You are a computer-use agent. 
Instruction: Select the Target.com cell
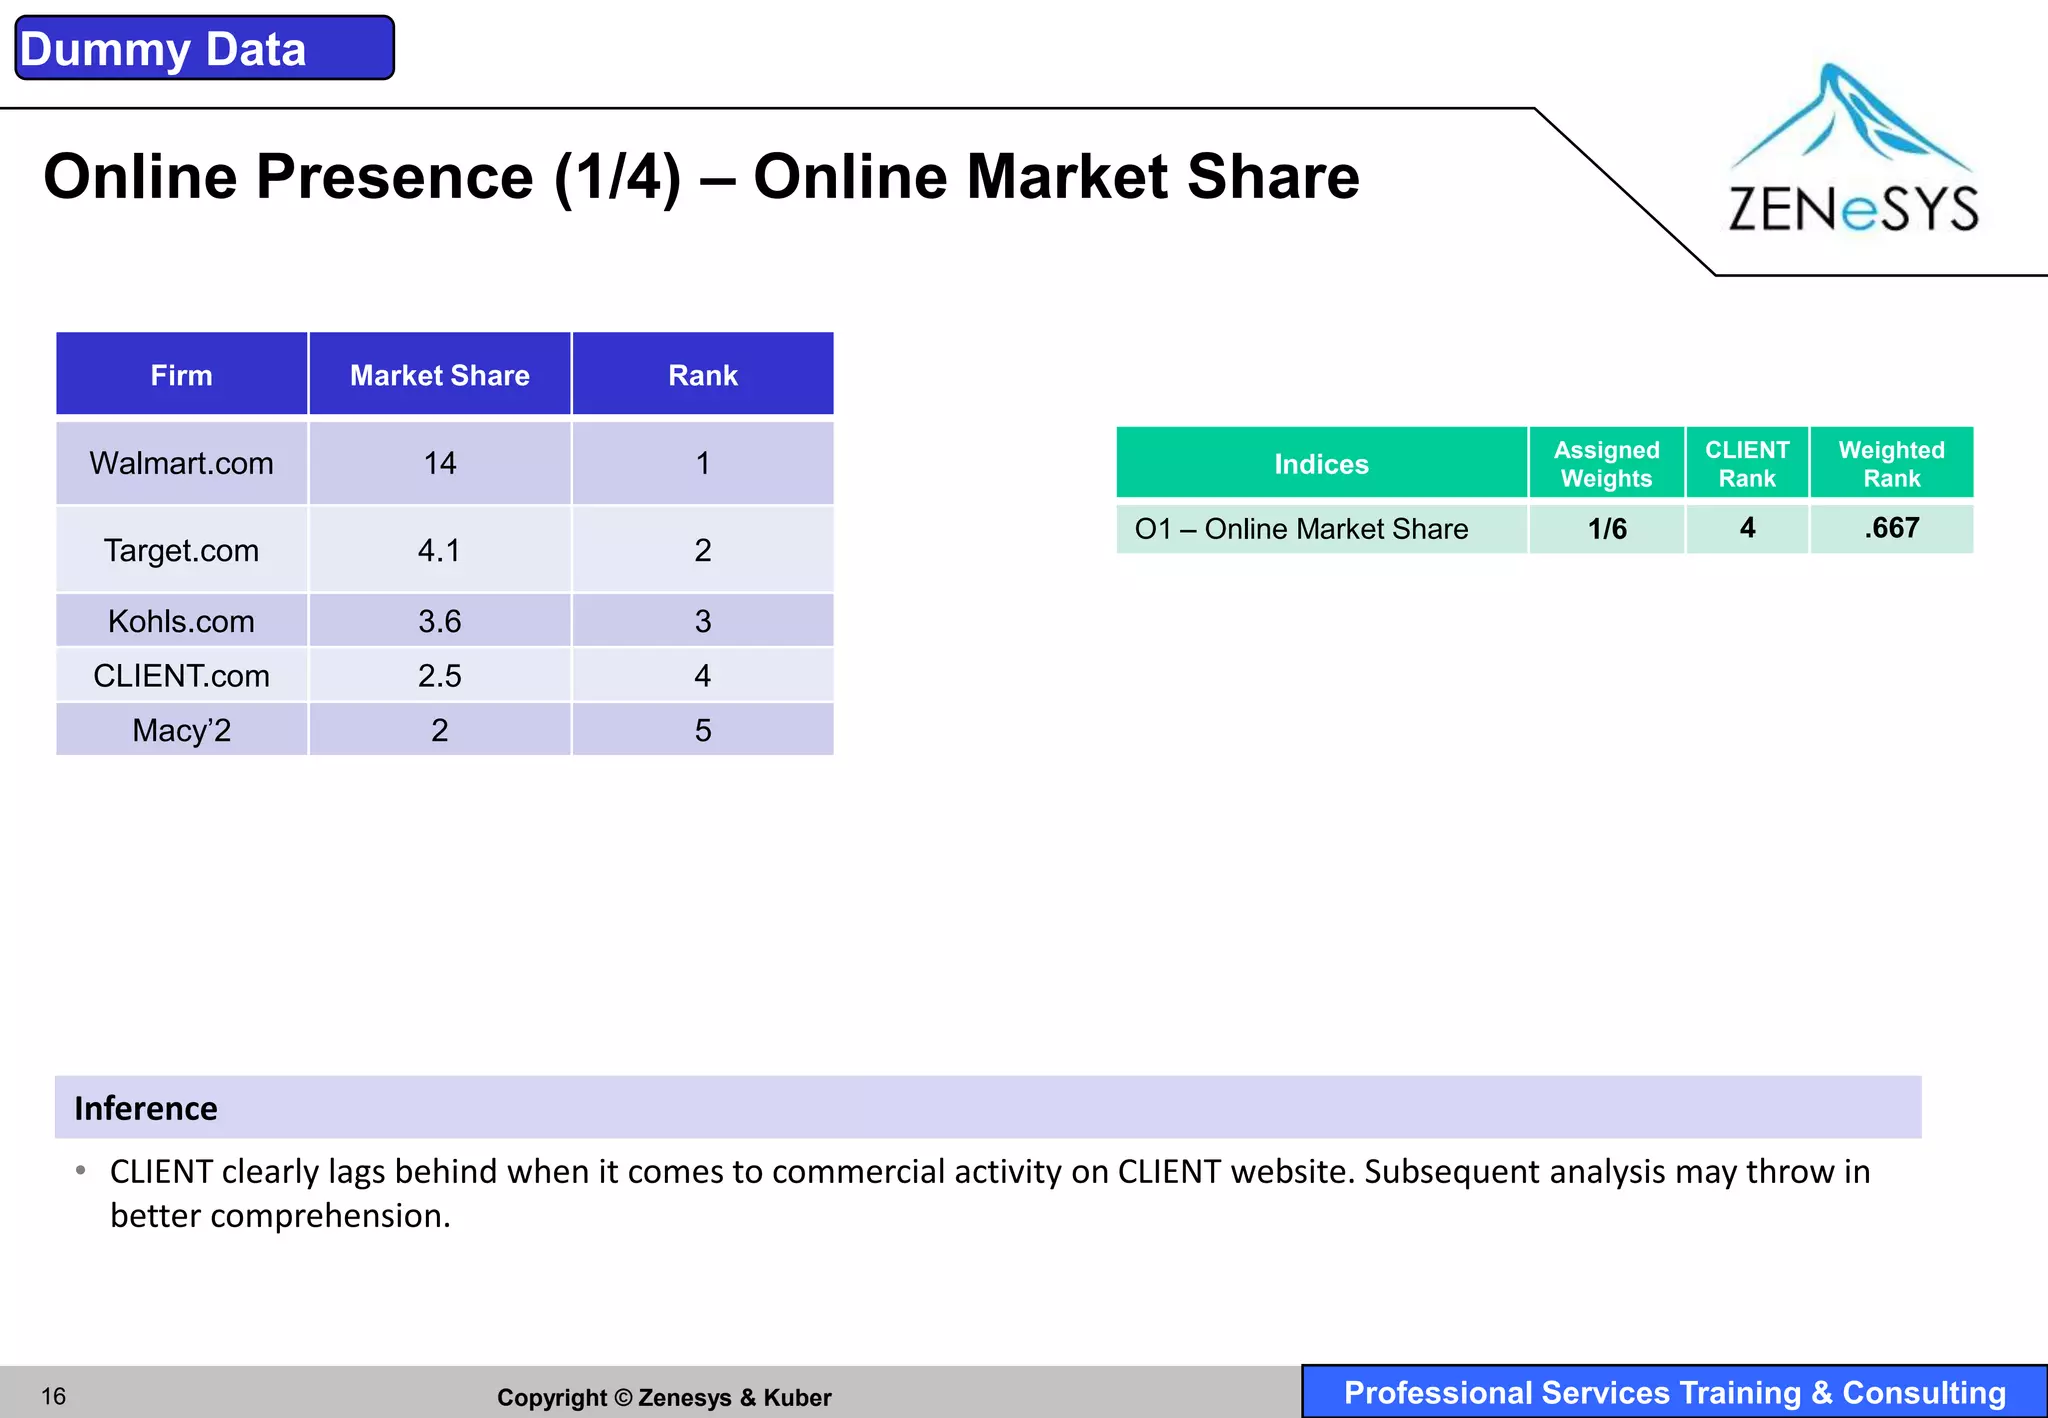[181, 550]
